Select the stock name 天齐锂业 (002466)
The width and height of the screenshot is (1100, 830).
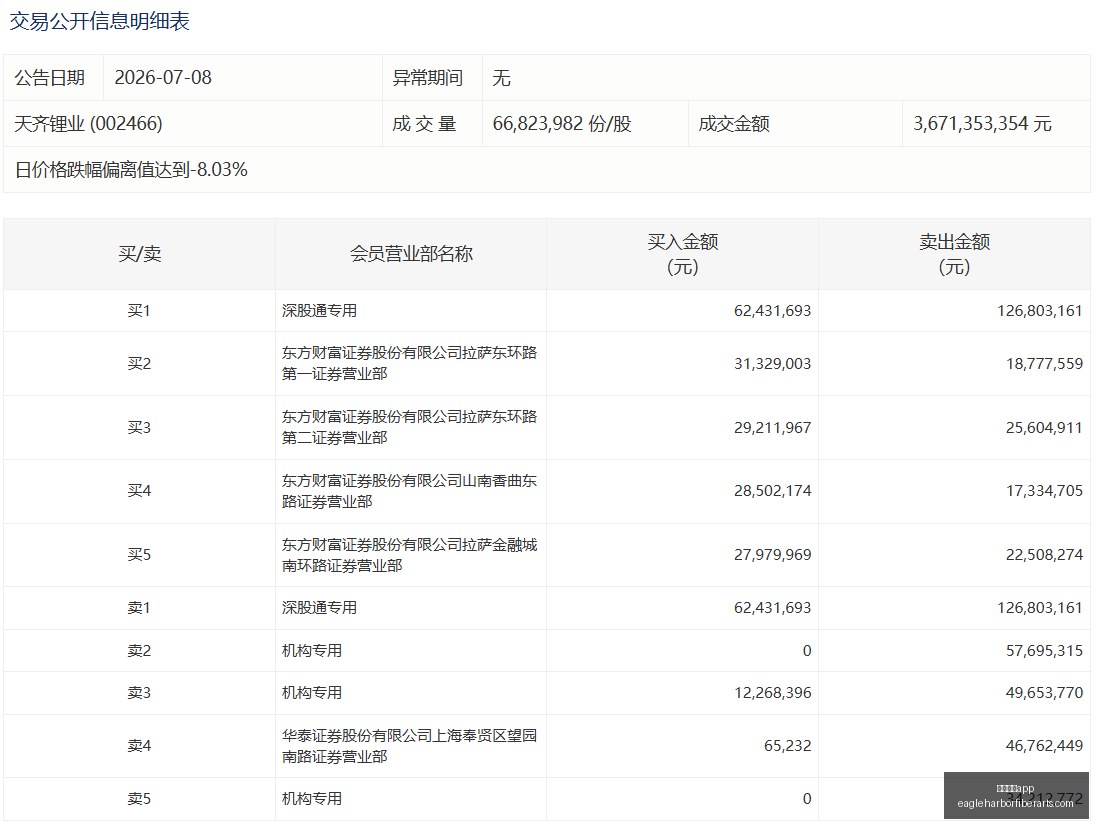[88, 123]
